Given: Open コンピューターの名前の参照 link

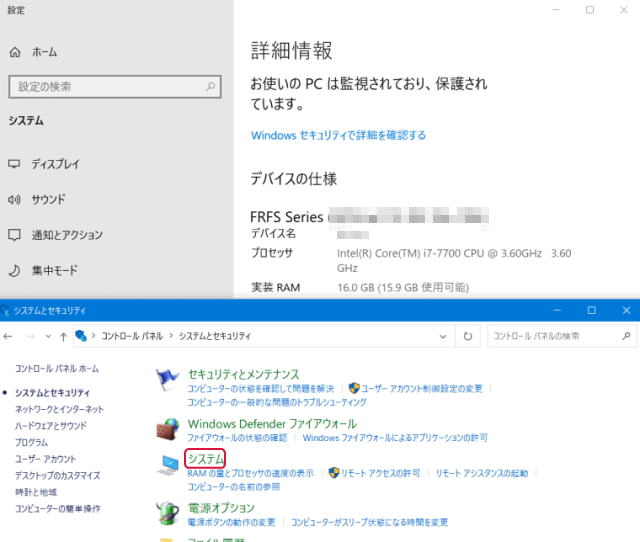Looking at the screenshot, I should pos(233,487).
